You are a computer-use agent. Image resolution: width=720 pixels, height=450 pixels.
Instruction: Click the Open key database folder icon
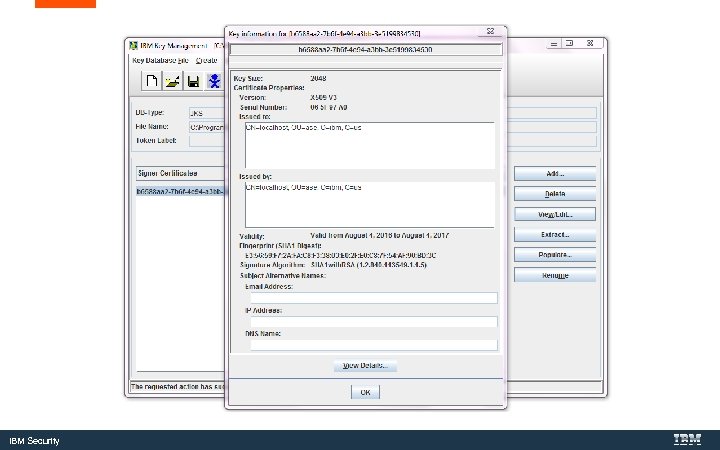coord(173,81)
